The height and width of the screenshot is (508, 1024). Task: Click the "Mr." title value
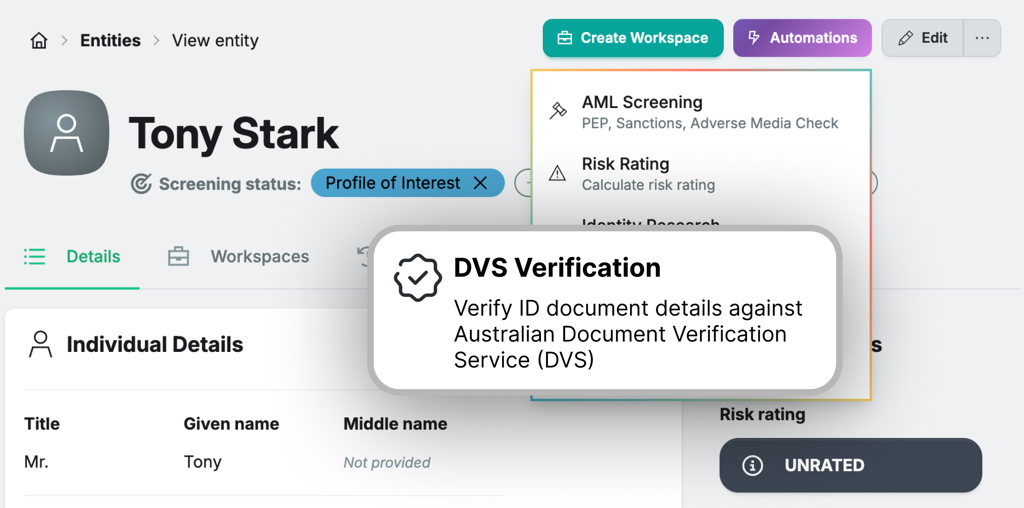pos(37,462)
